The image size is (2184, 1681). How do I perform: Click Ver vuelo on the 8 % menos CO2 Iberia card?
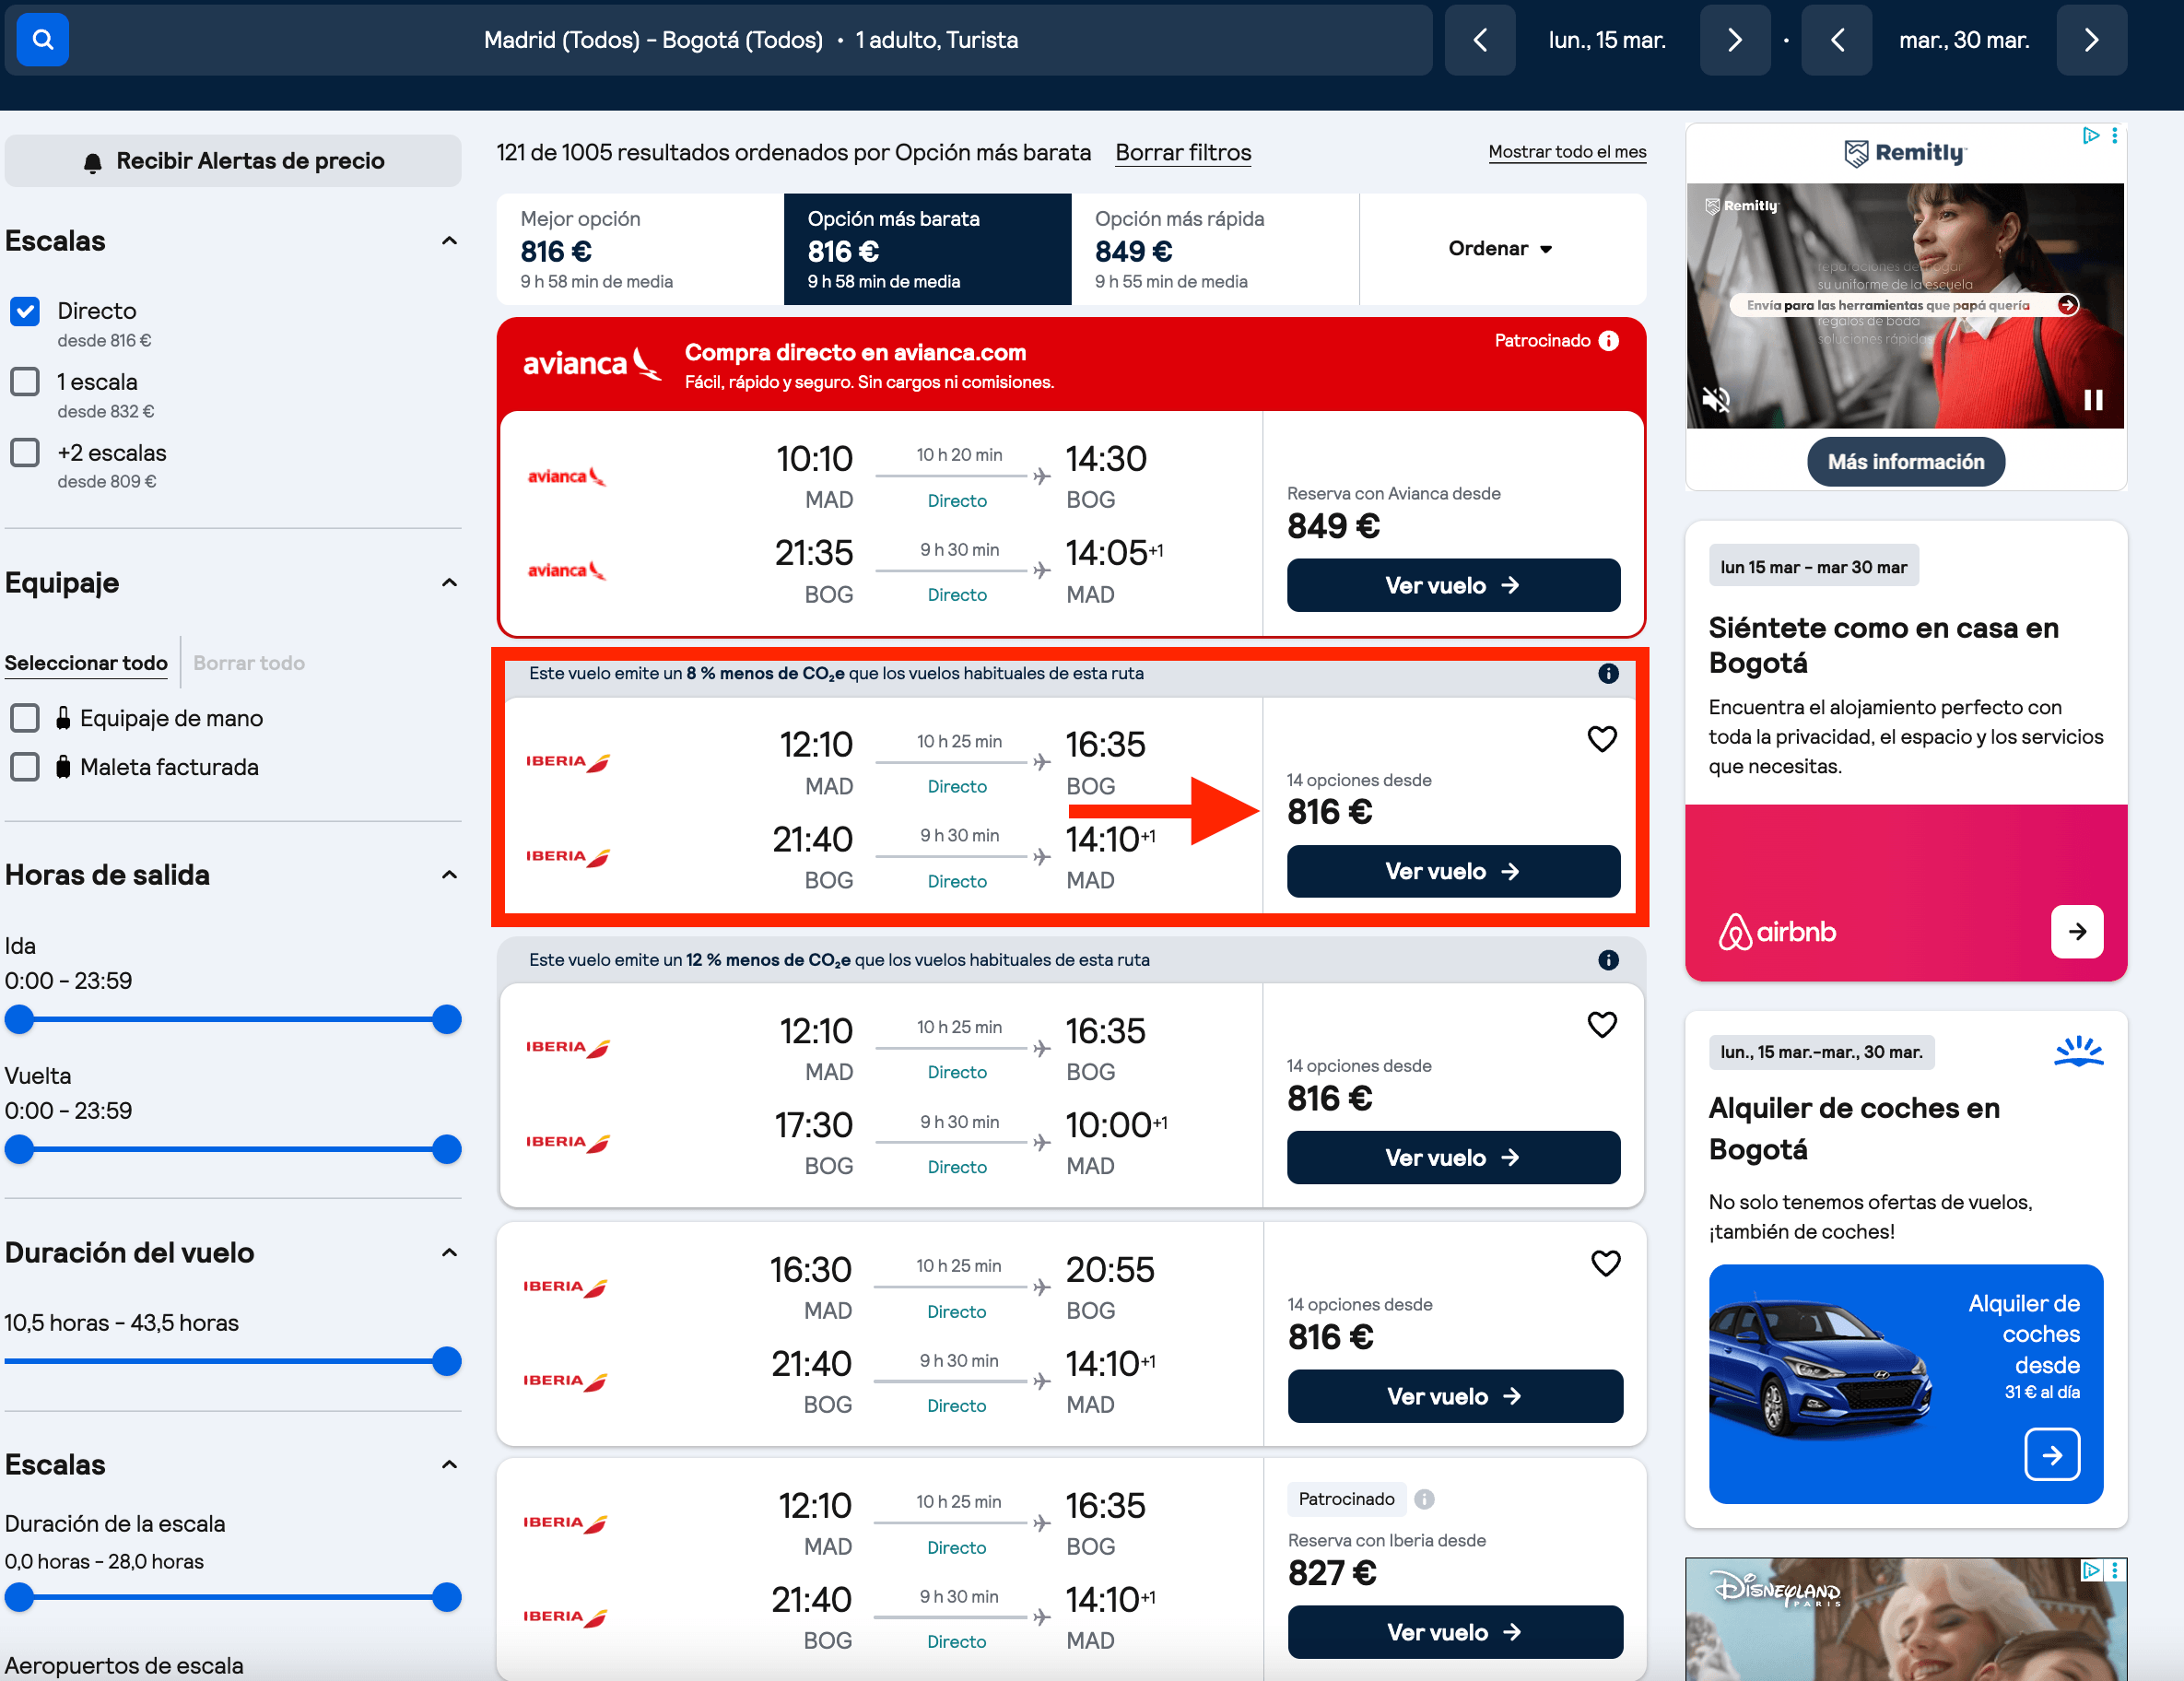coord(1453,872)
